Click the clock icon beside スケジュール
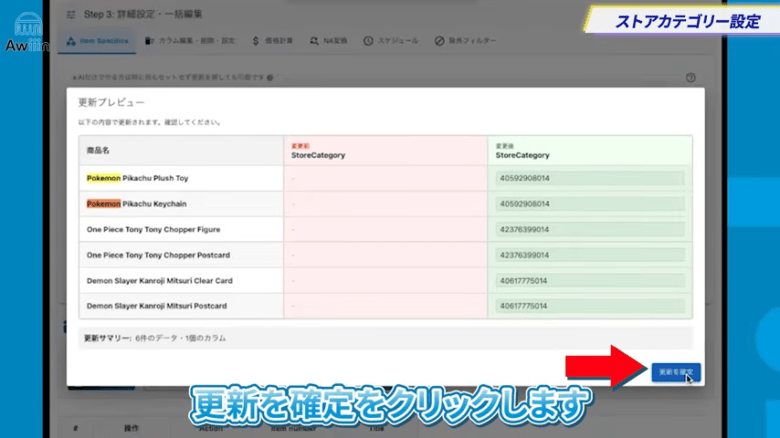 [368, 41]
